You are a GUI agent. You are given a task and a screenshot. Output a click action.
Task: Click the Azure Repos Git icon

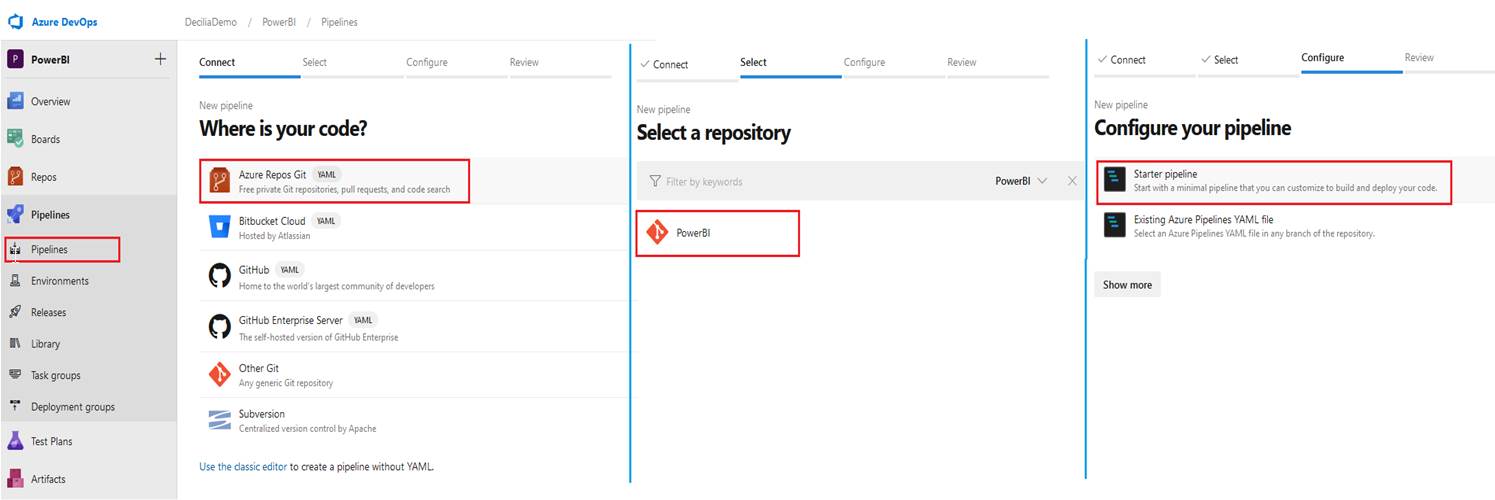[x=219, y=180]
